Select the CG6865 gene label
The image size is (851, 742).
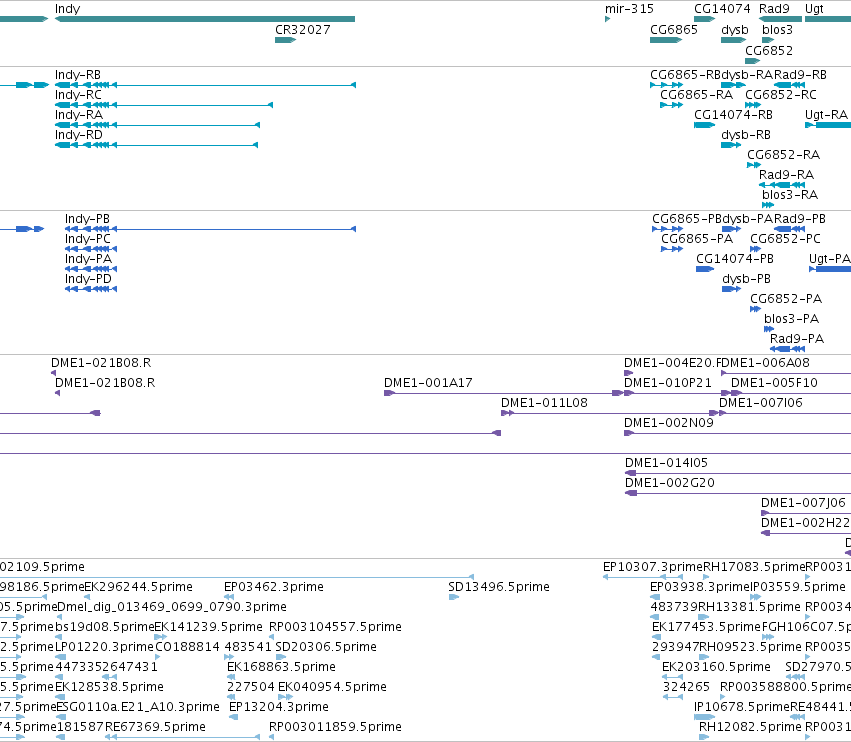(x=674, y=30)
